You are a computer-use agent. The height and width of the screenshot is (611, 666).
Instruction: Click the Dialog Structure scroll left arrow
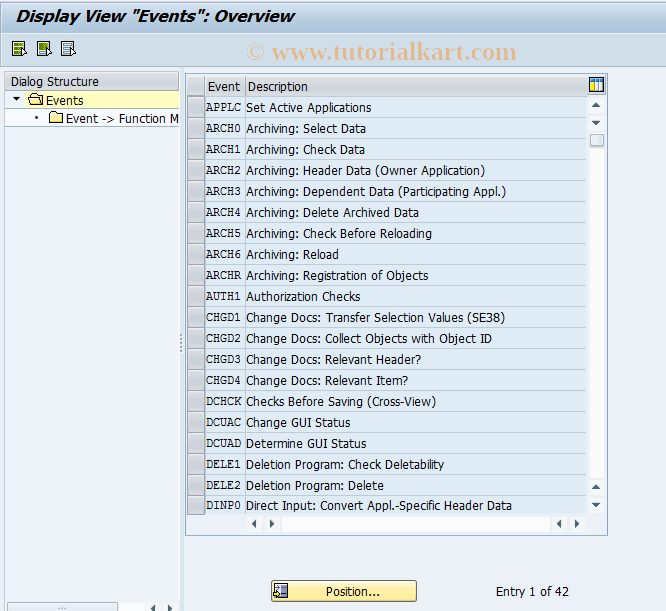click(153, 607)
